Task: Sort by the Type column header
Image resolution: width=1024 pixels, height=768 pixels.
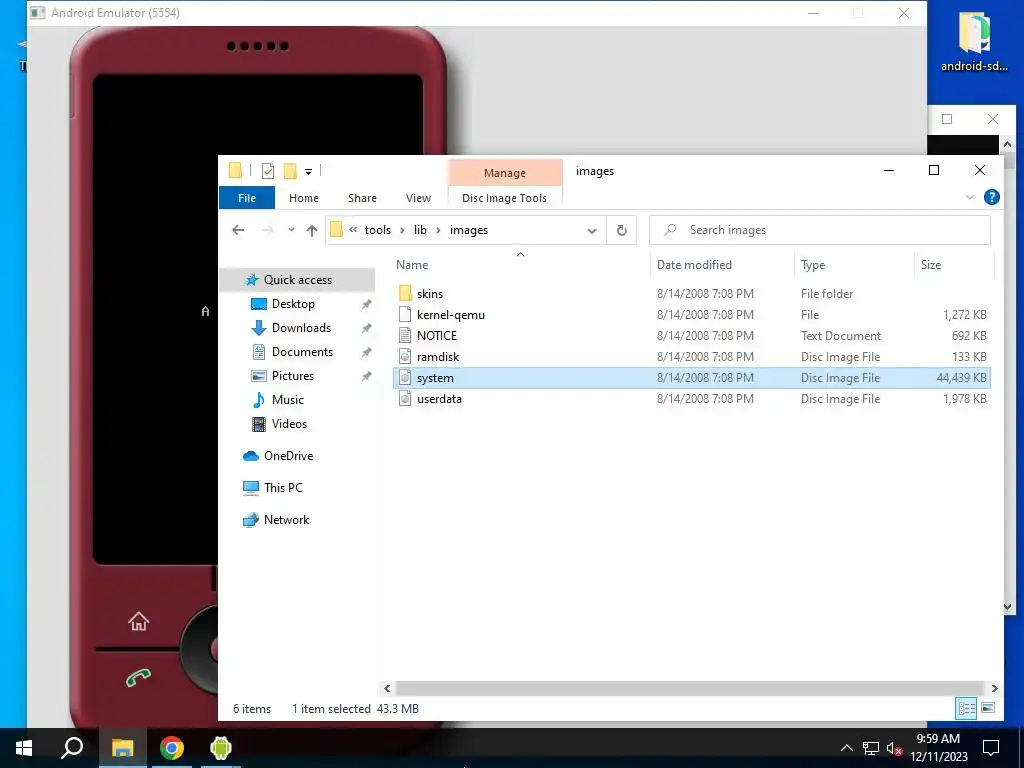Action: pyautogui.click(x=813, y=264)
